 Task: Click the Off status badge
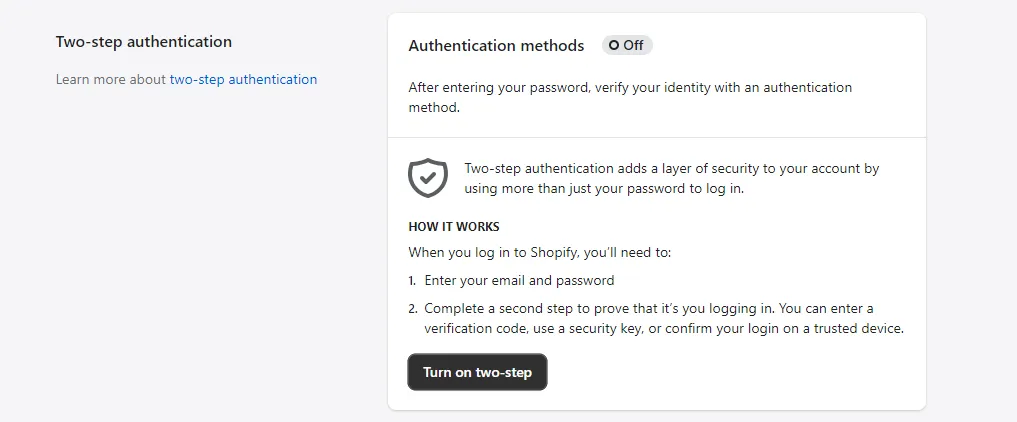tap(627, 45)
